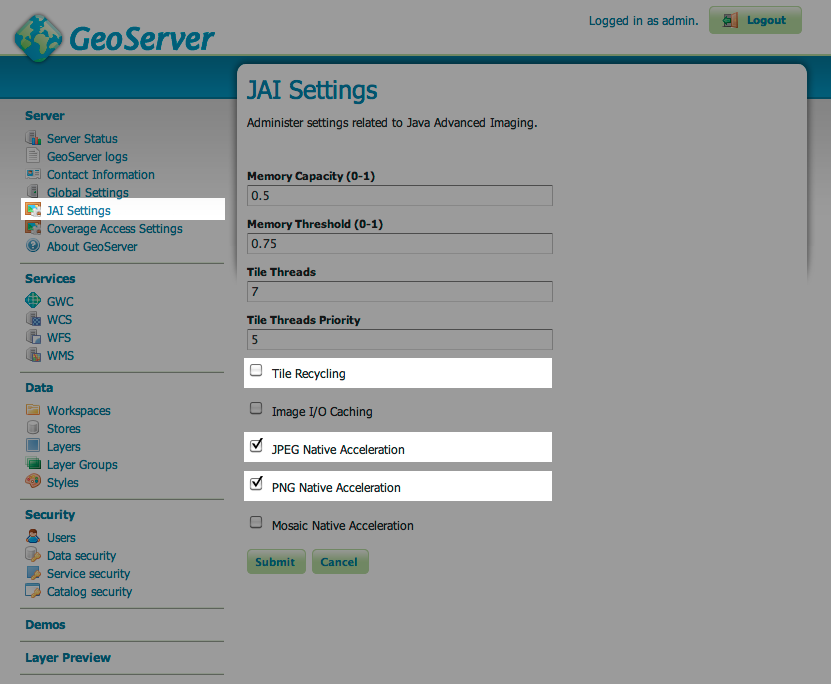This screenshot has height=684, width=831.
Task: Click the About GeoServer help icon
Action: point(33,246)
